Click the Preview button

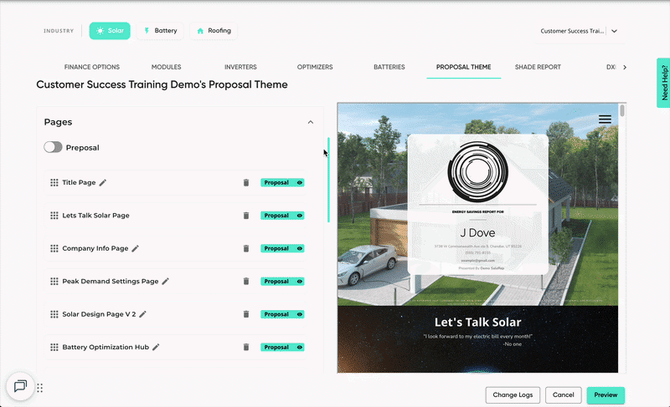(605, 395)
